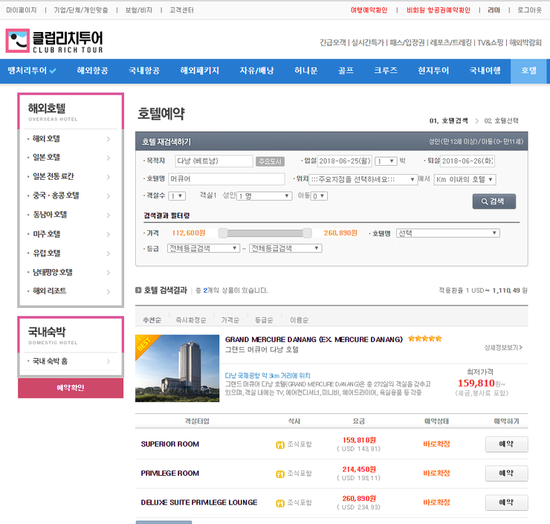Sort results by 가격순
The width and height of the screenshot is (550, 524).
tap(230, 320)
